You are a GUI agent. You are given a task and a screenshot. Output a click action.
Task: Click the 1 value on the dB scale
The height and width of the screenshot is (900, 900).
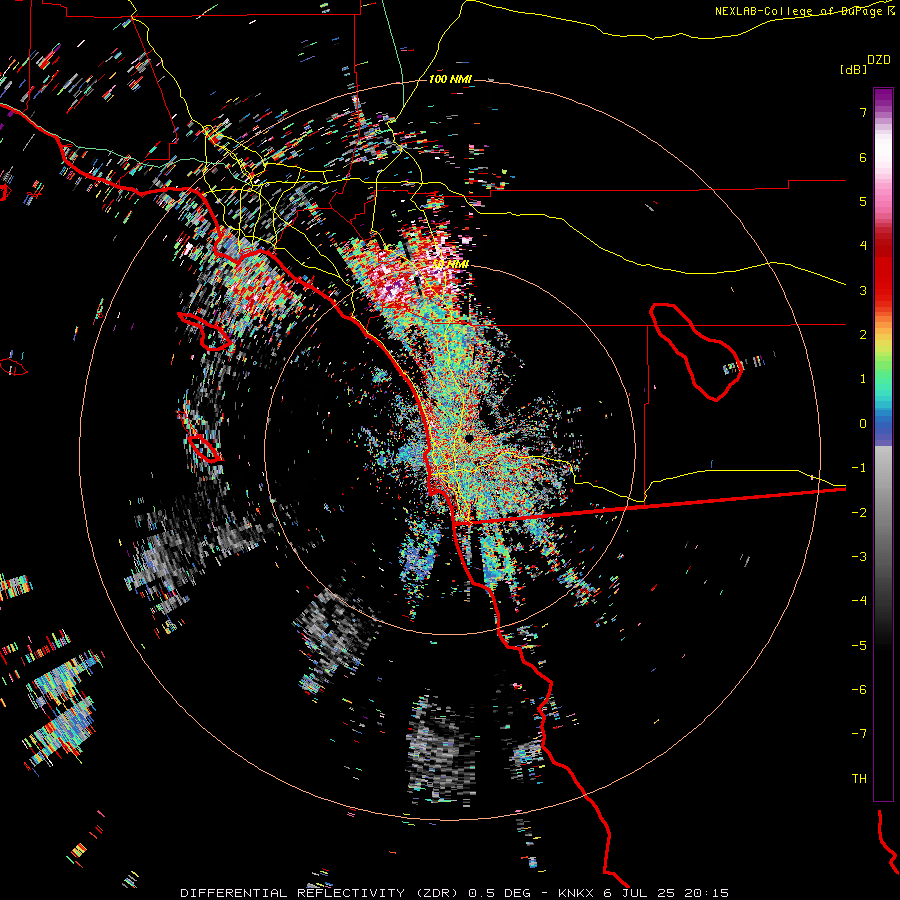(x=863, y=379)
